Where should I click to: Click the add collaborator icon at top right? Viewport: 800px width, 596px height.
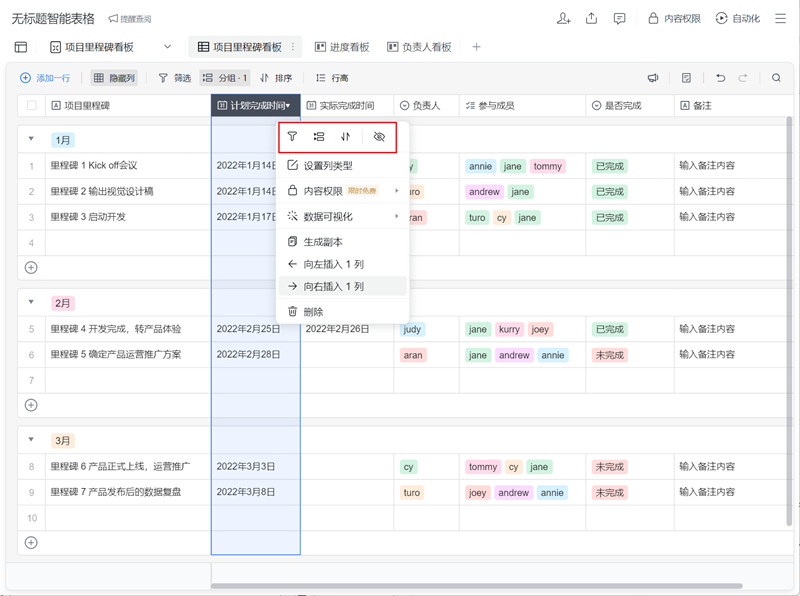[x=564, y=18]
